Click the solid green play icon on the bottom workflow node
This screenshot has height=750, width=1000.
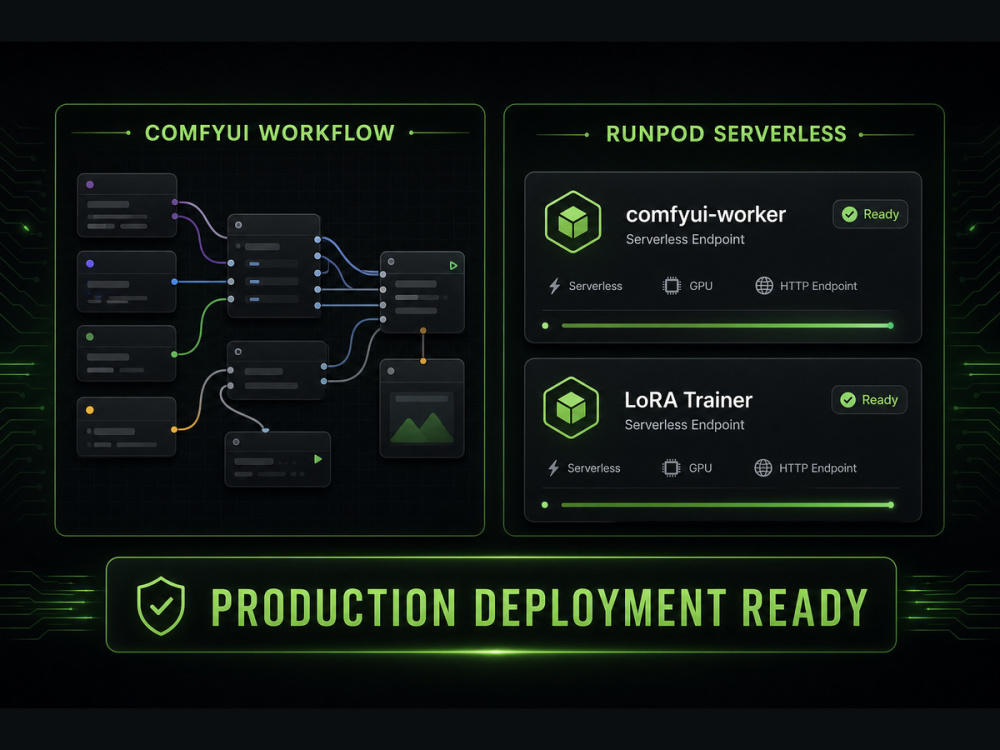pyautogui.click(x=318, y=459)
